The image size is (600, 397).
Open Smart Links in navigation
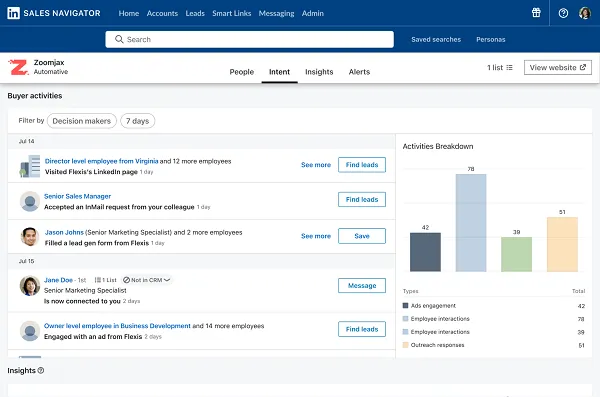[x=232, y=13]
